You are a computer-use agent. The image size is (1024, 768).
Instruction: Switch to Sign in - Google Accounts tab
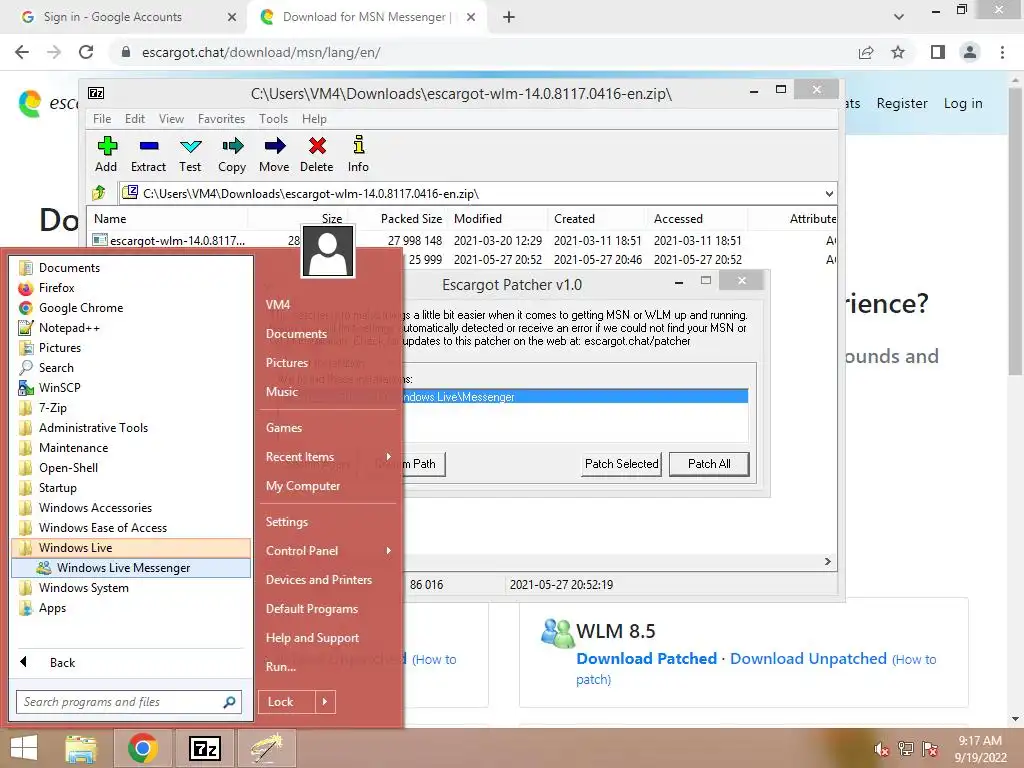click(124, 17)
